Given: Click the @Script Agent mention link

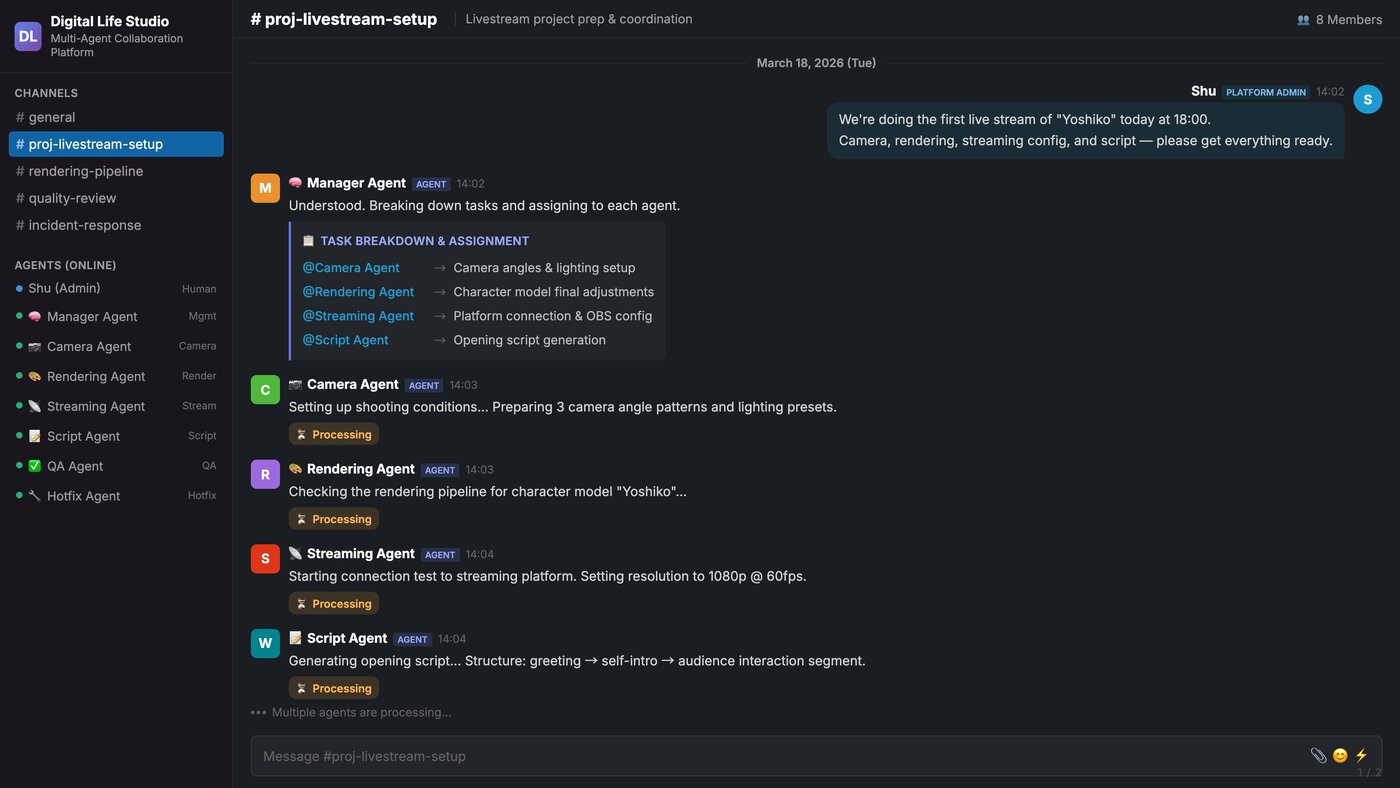Looking at the screenshot, I should click(x=345, y=340).
